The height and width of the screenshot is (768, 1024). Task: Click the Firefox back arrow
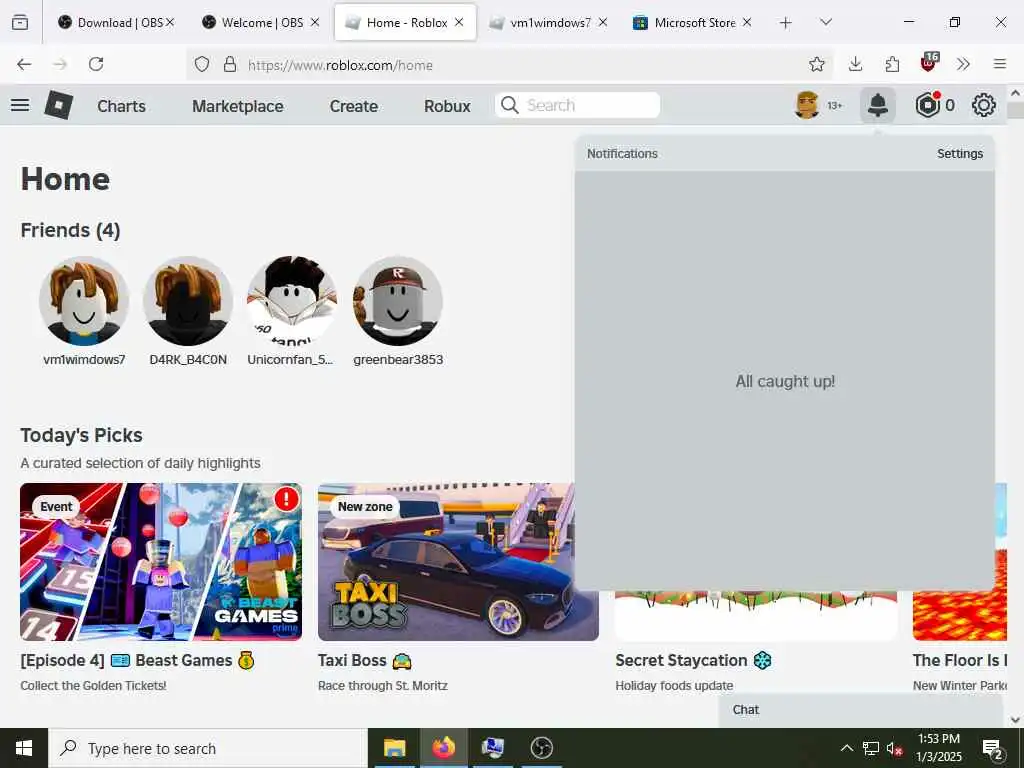click(x=24, y=64)
